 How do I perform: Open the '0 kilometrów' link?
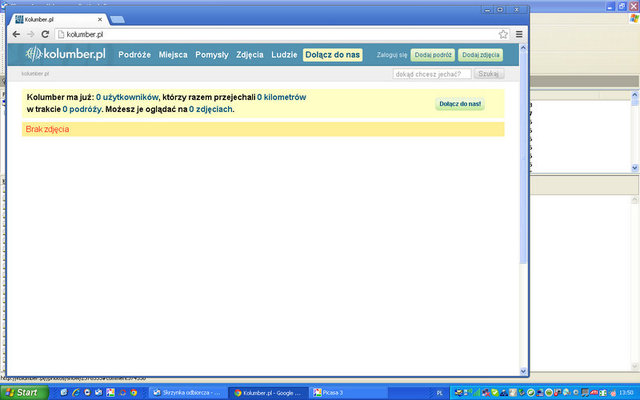tap(282, 97)
